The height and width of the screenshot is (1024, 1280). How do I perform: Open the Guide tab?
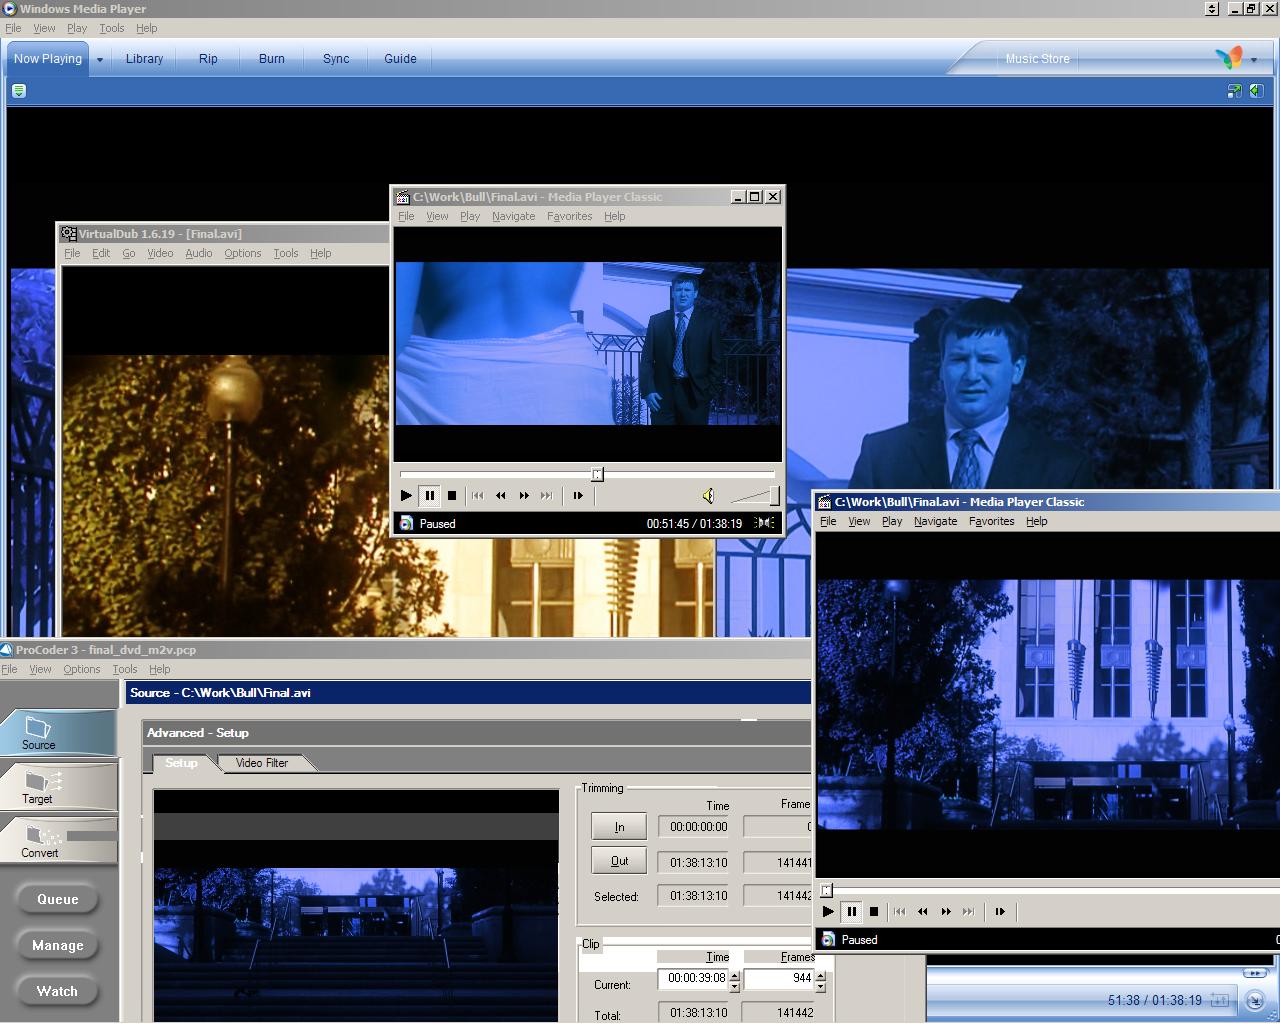(x=400, y=59)
